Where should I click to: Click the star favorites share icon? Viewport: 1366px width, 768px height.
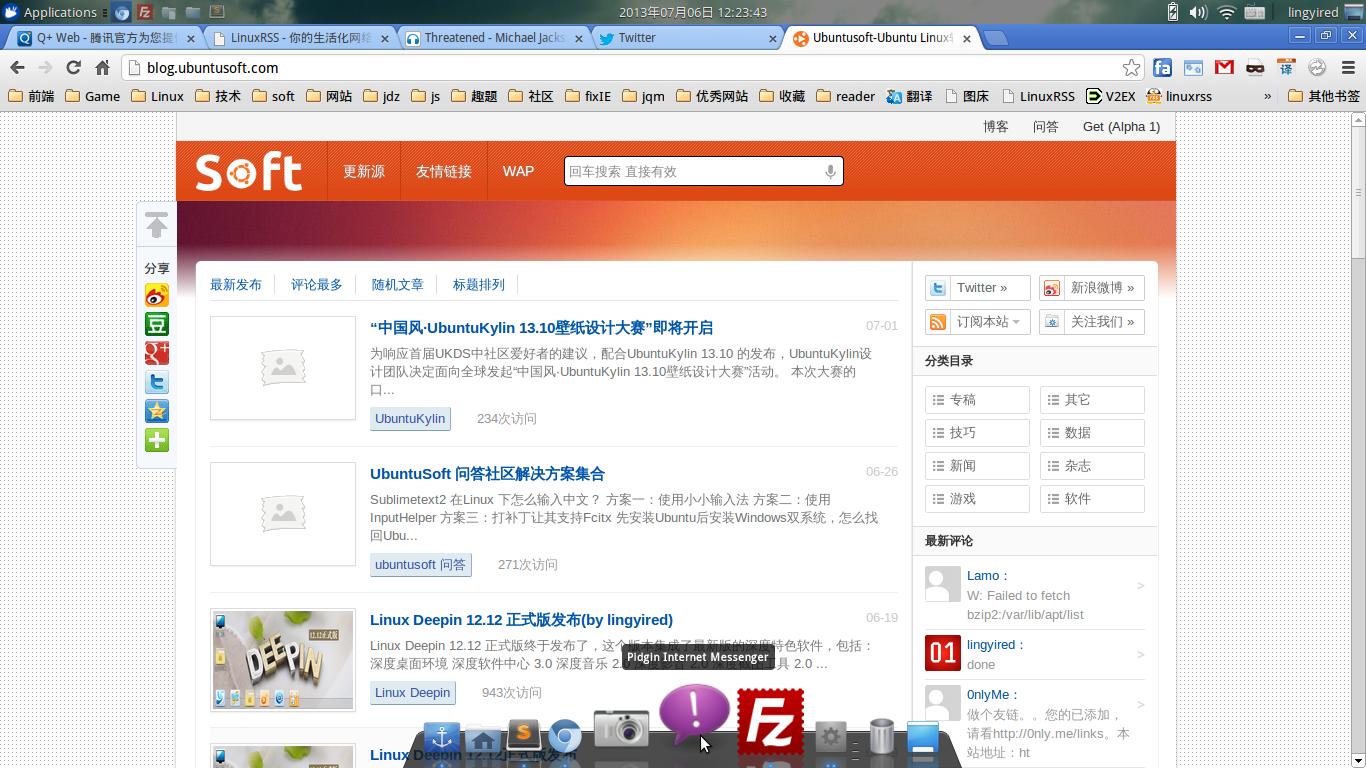(157, 411)
